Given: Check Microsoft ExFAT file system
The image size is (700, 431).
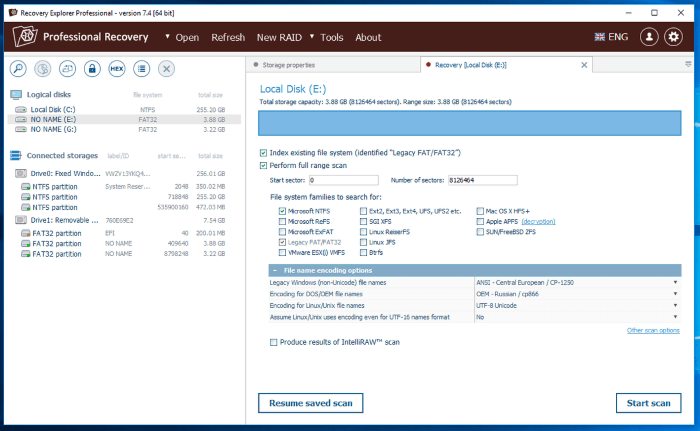Looking at the screenshot, I should tap(282, 232).
